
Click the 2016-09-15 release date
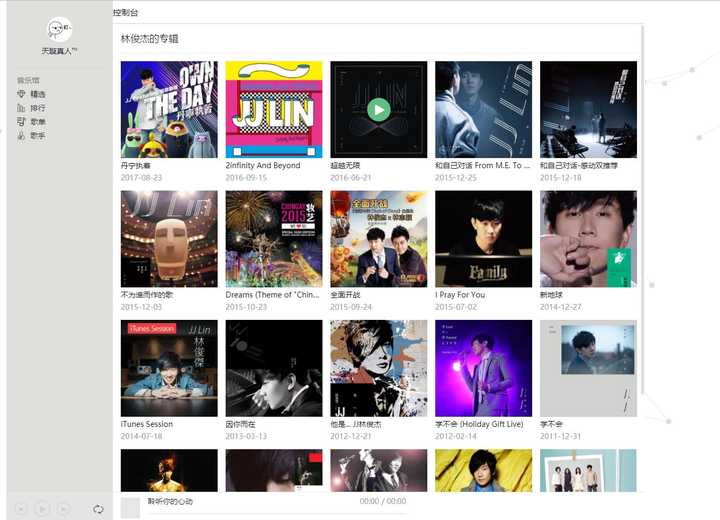246,177
